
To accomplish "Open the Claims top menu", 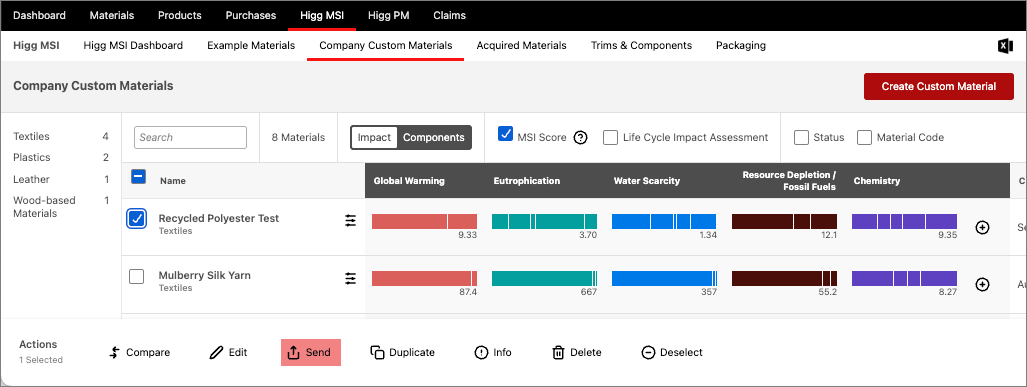I will coord(449,15).
